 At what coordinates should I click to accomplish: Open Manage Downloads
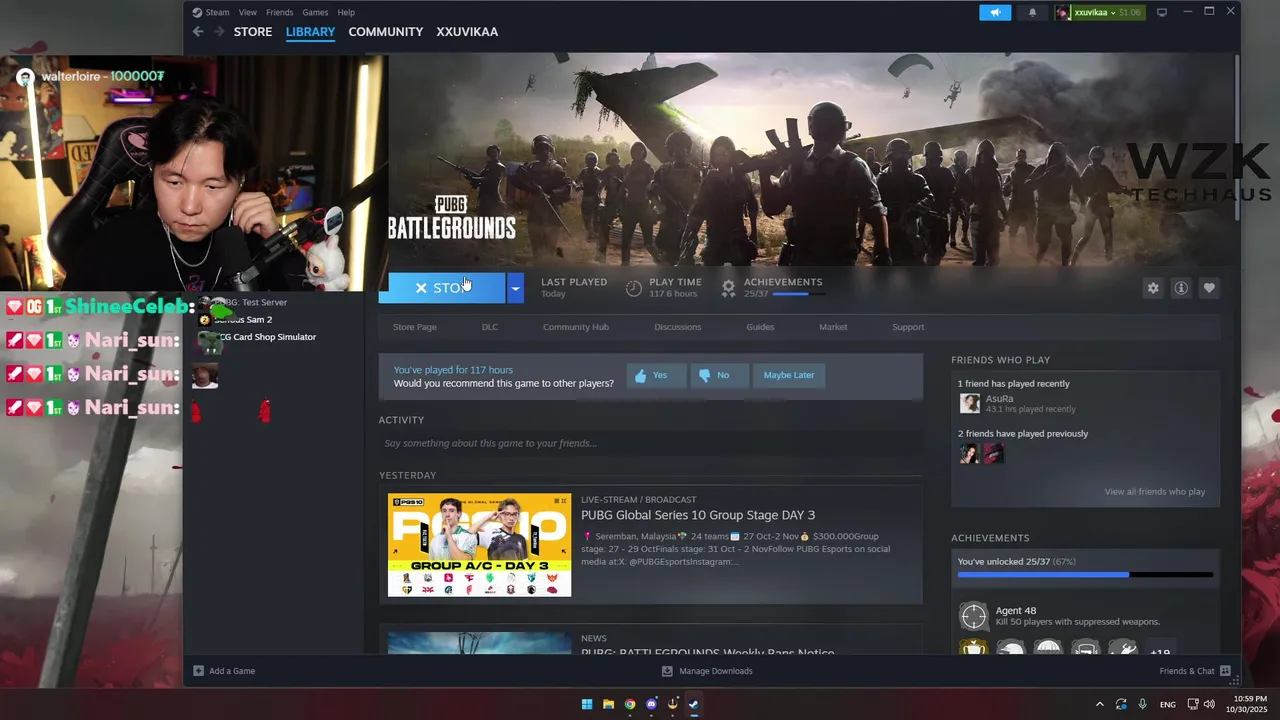pos(707,671)
